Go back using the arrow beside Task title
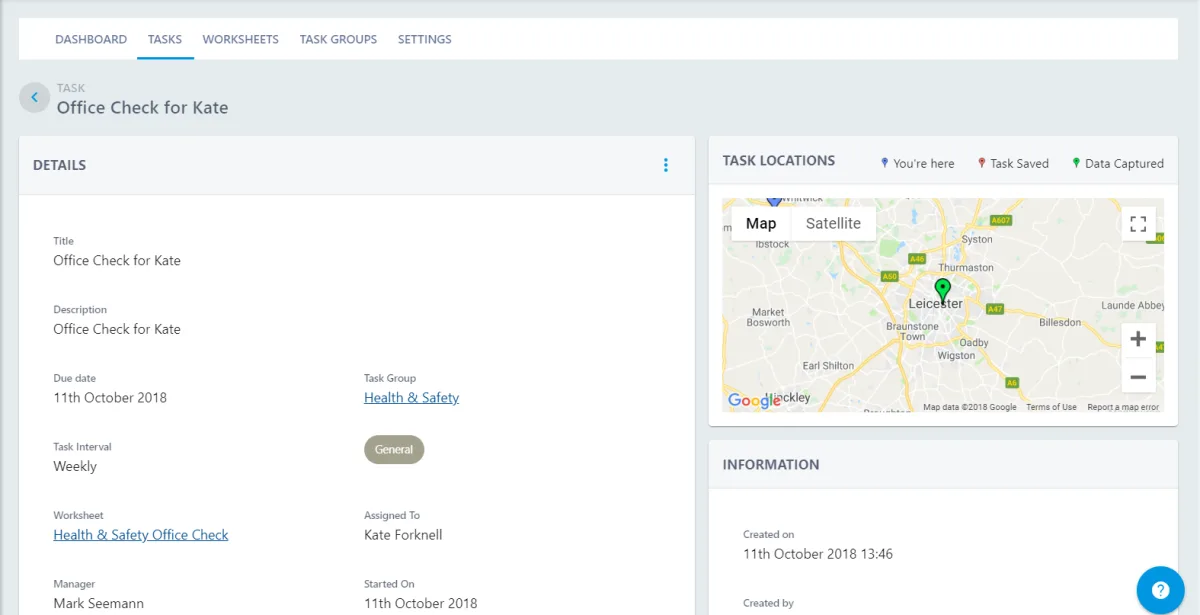The image size is (1200, 615). 34,97
